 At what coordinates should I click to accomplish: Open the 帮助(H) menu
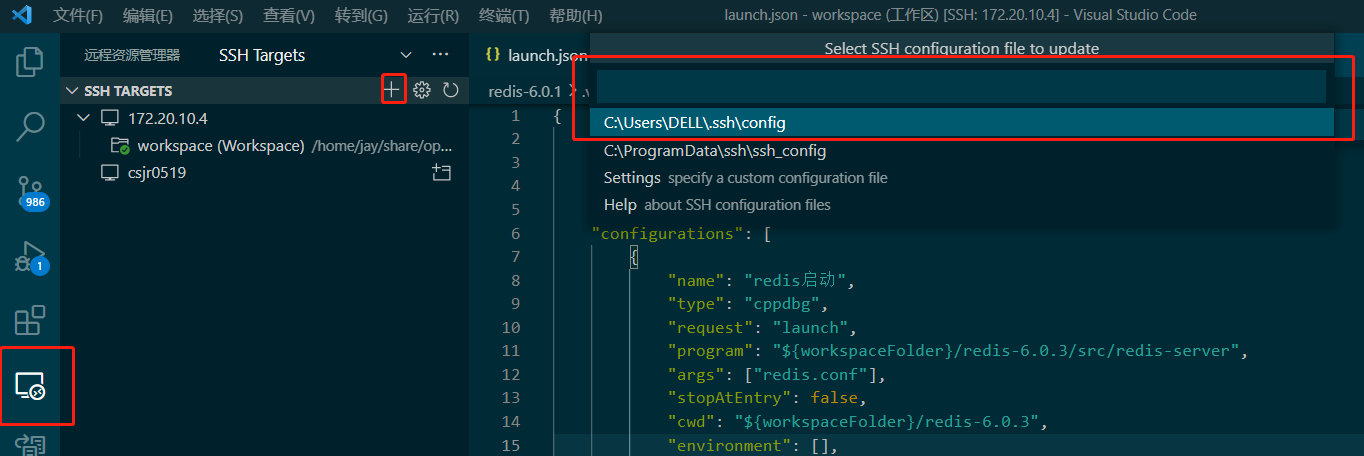tap(576, 15)
